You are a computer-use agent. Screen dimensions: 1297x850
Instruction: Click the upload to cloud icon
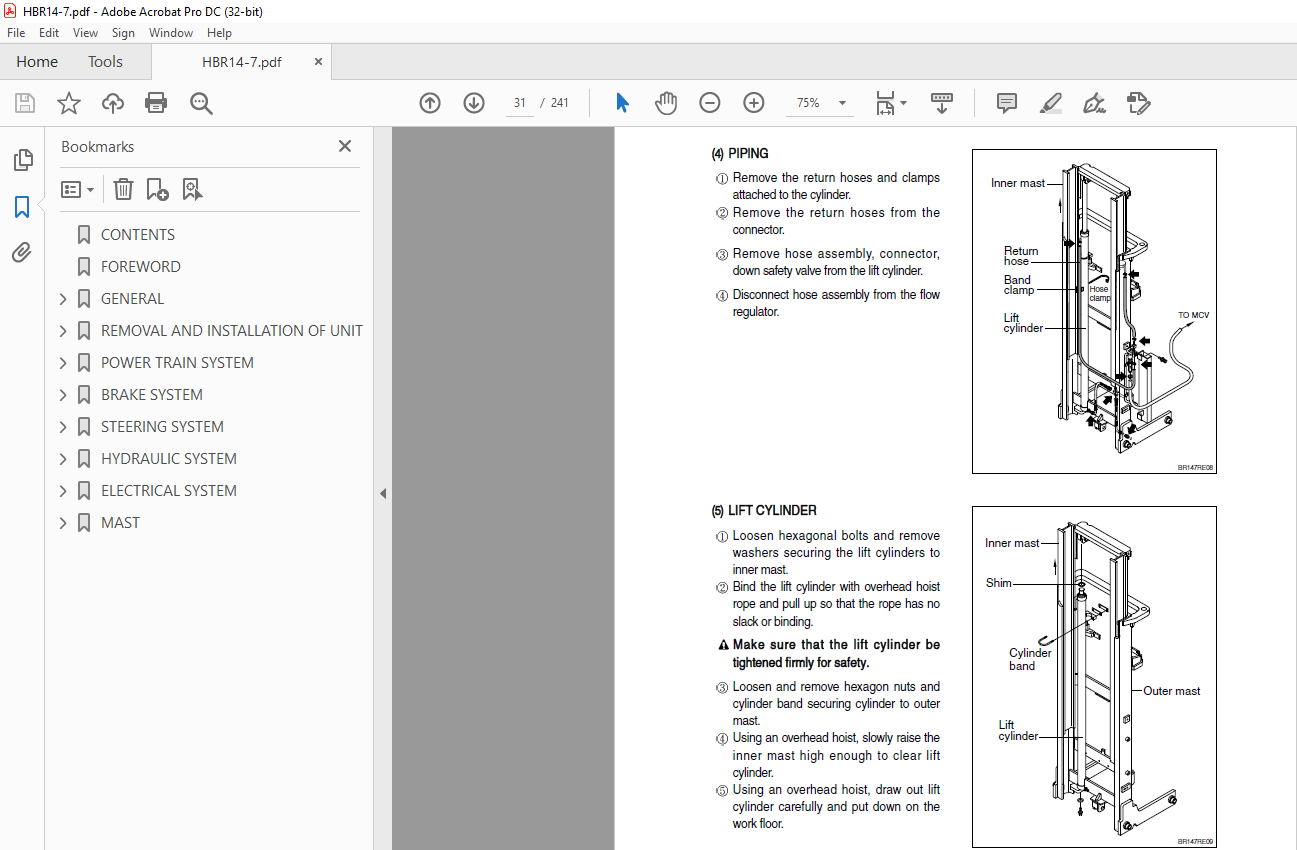pos(113,103)
